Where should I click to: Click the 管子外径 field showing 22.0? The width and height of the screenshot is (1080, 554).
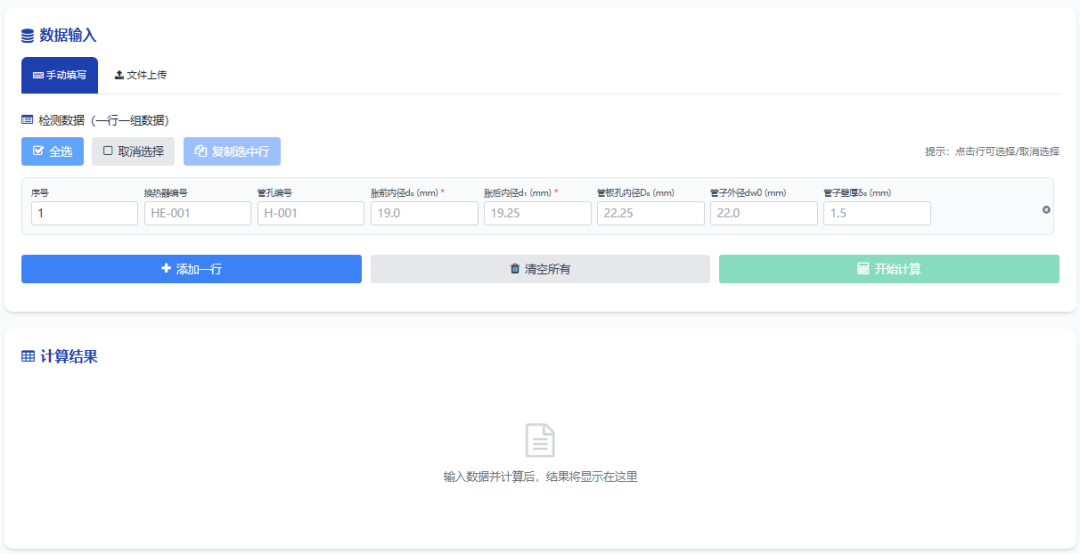coord(764,213)
